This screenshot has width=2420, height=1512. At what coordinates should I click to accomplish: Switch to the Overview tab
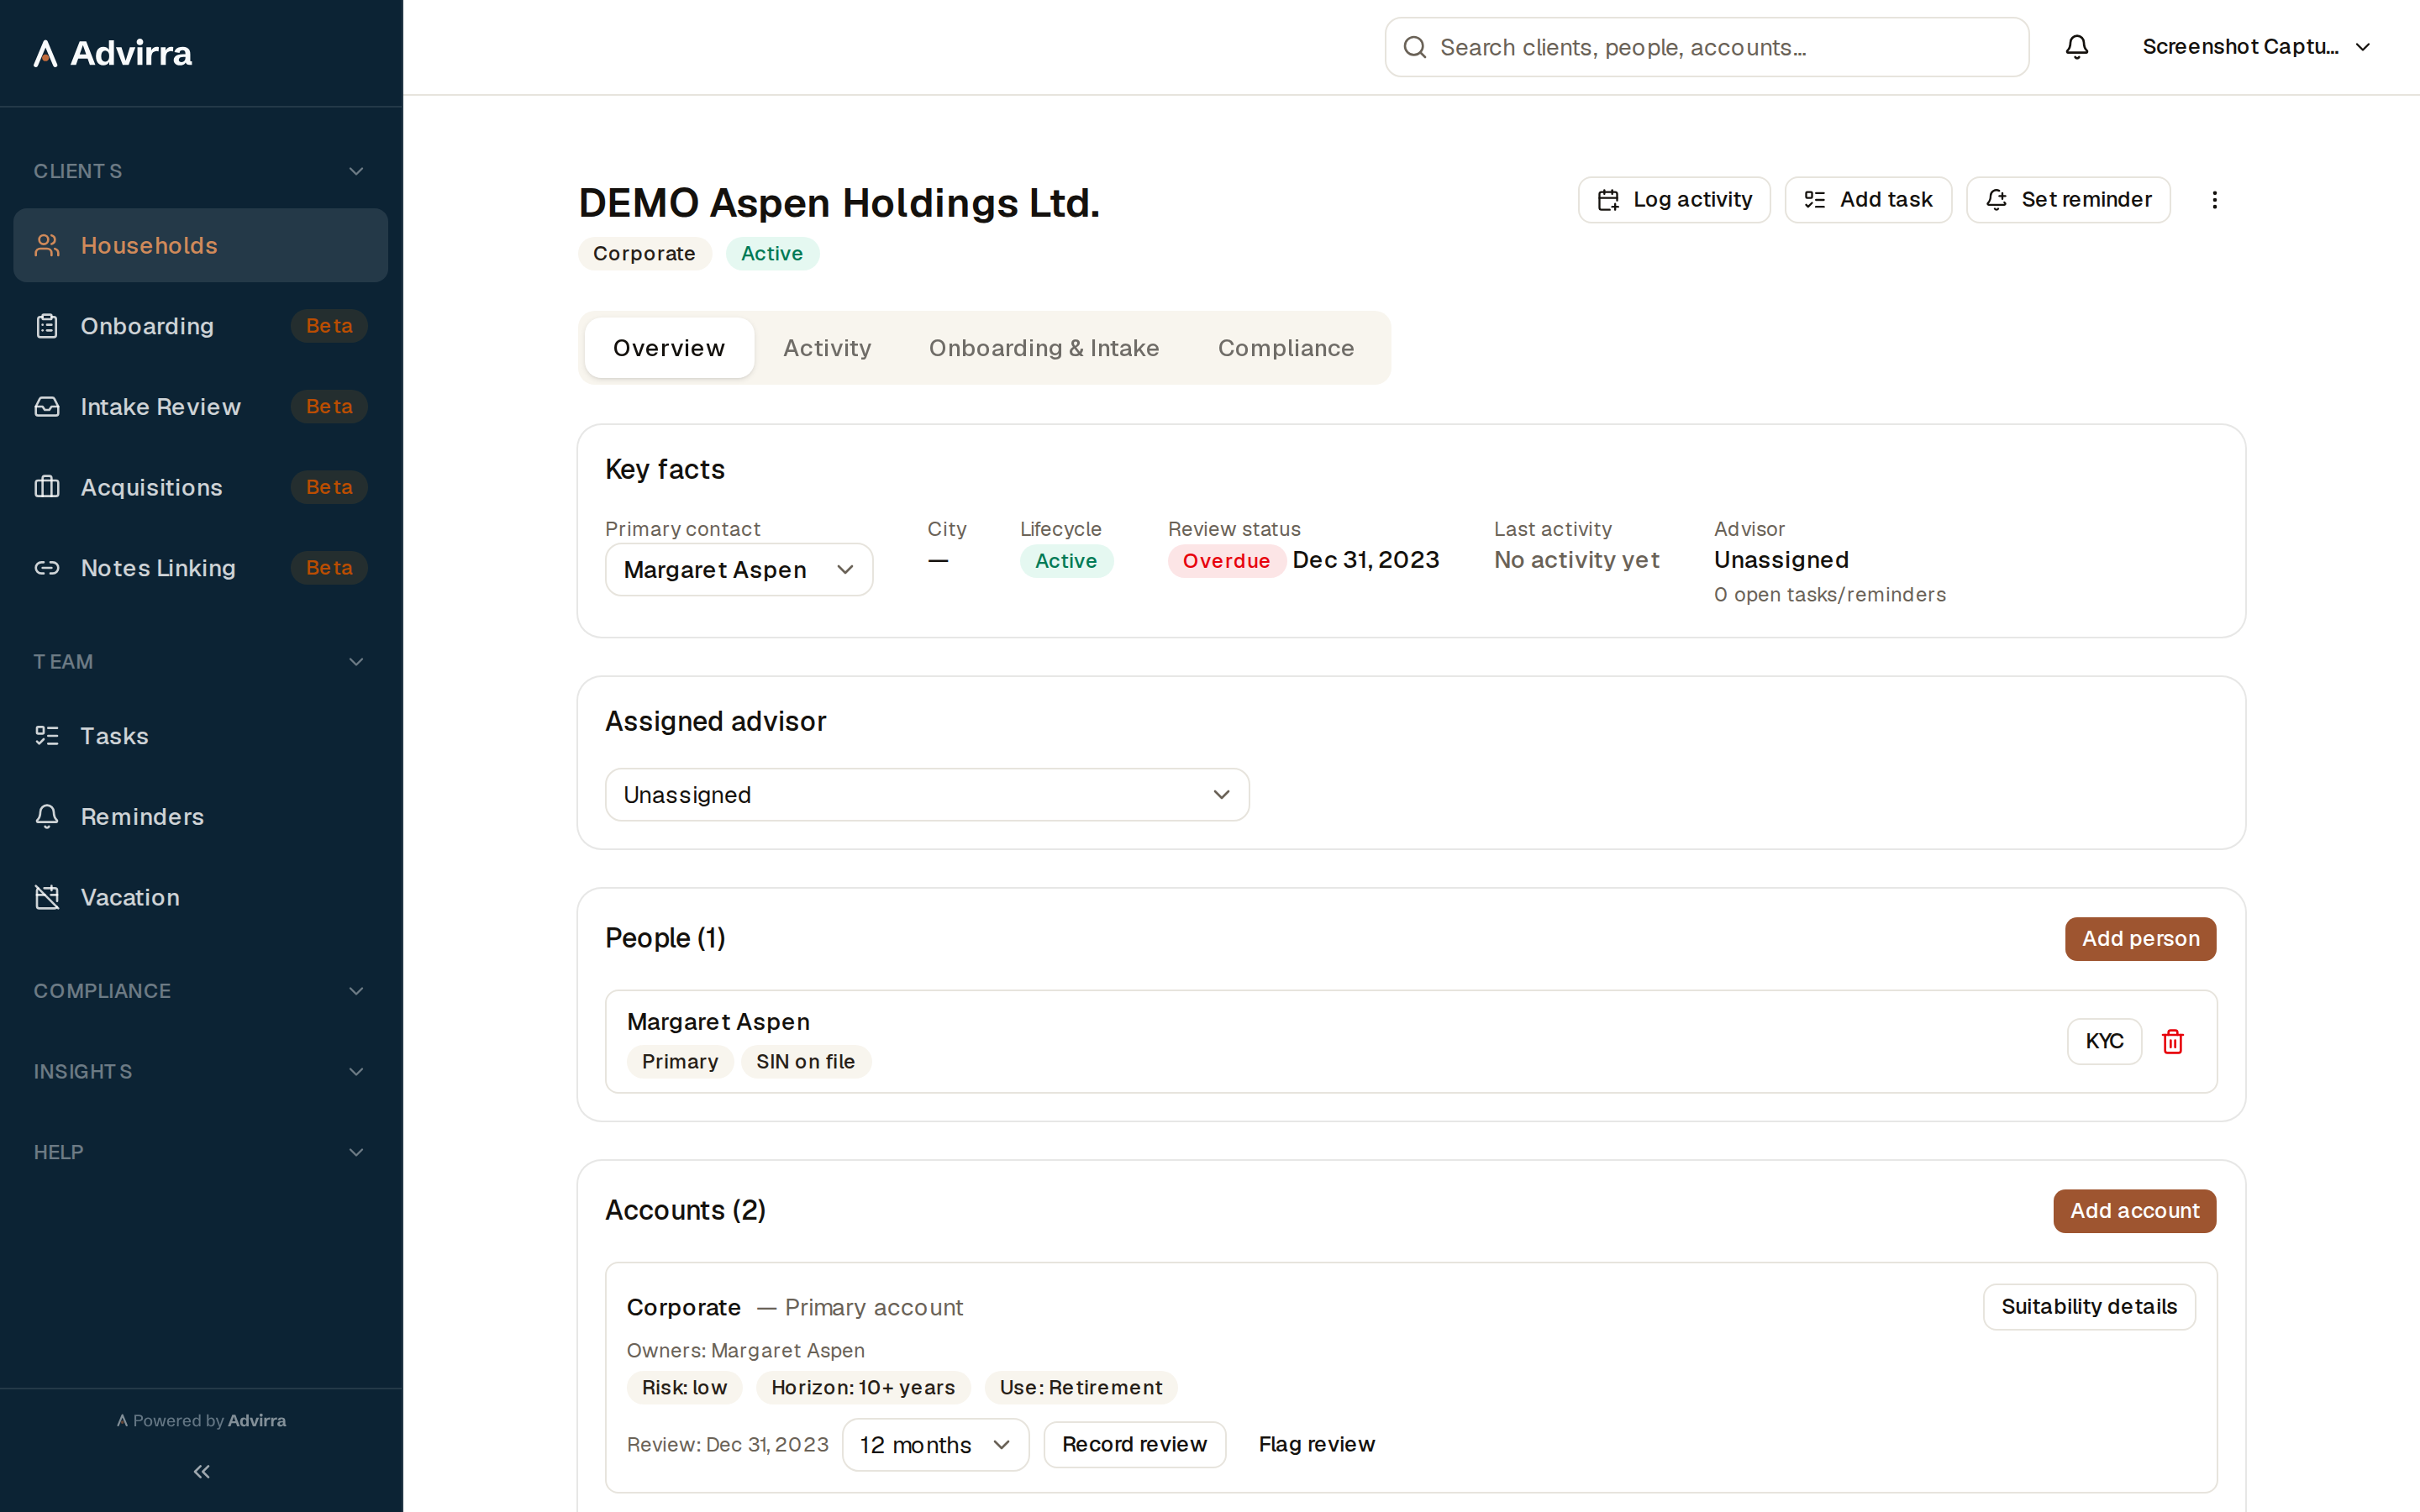coord(669,348)
